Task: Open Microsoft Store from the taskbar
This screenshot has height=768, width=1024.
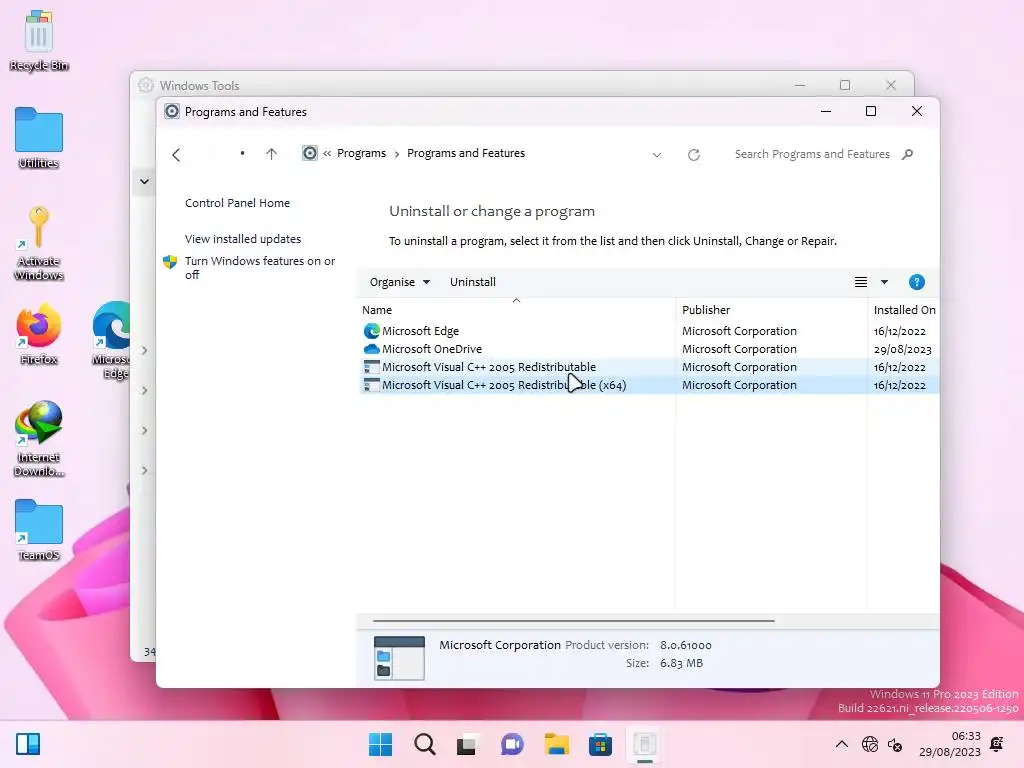Action: 600,744
